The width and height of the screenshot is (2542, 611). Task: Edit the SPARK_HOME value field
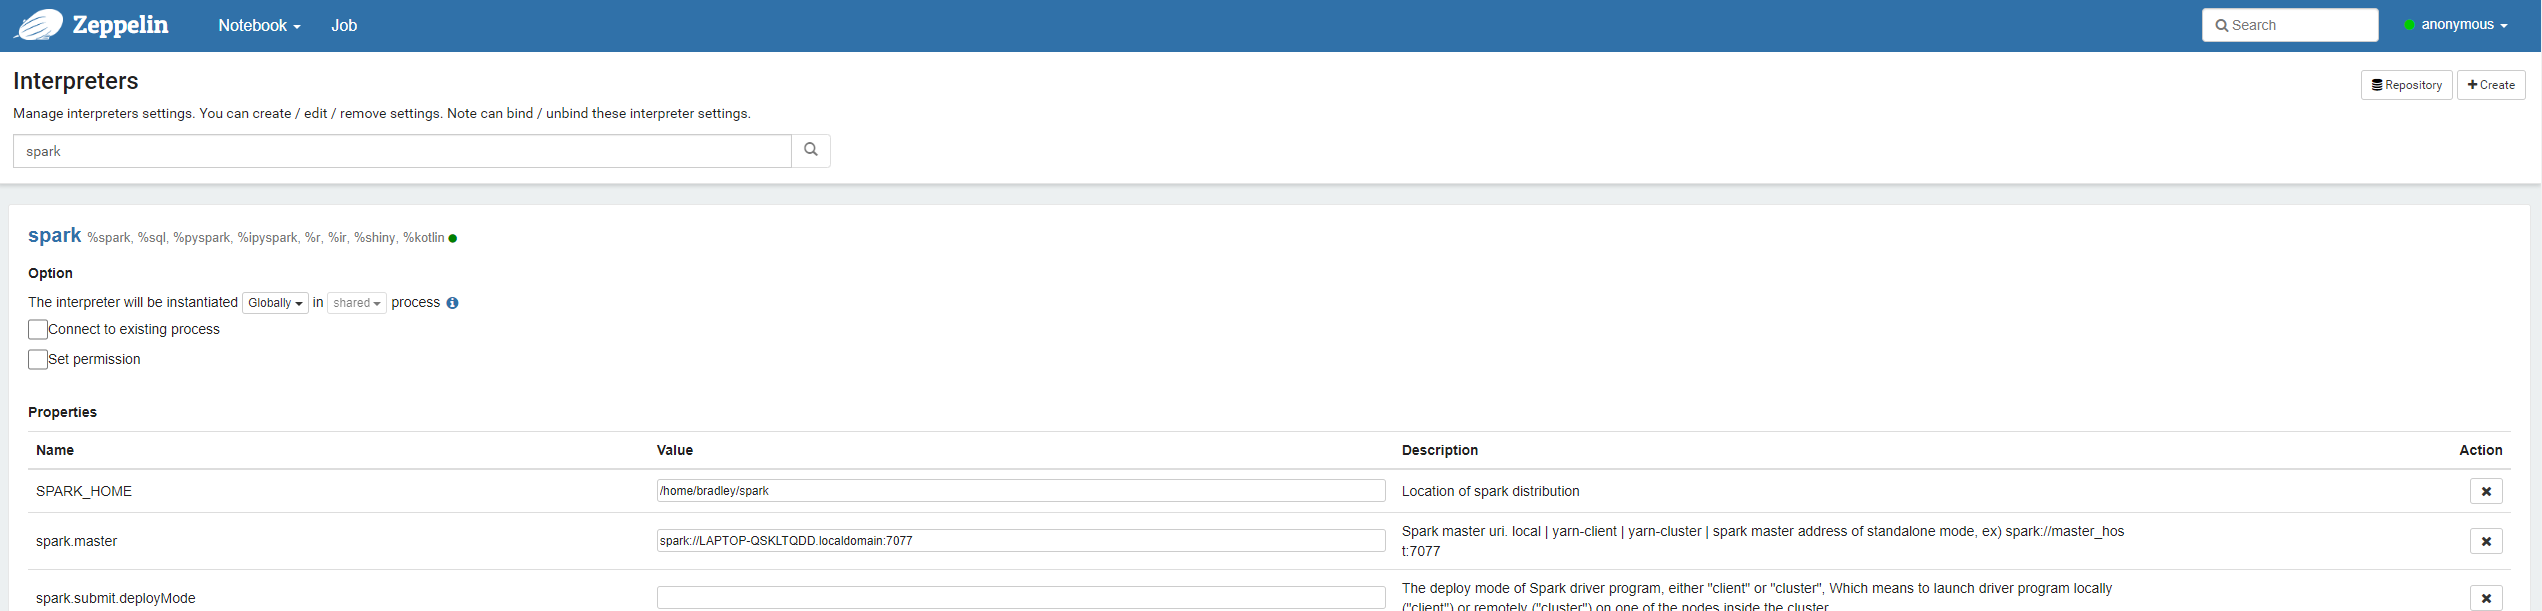[1021, 491]
